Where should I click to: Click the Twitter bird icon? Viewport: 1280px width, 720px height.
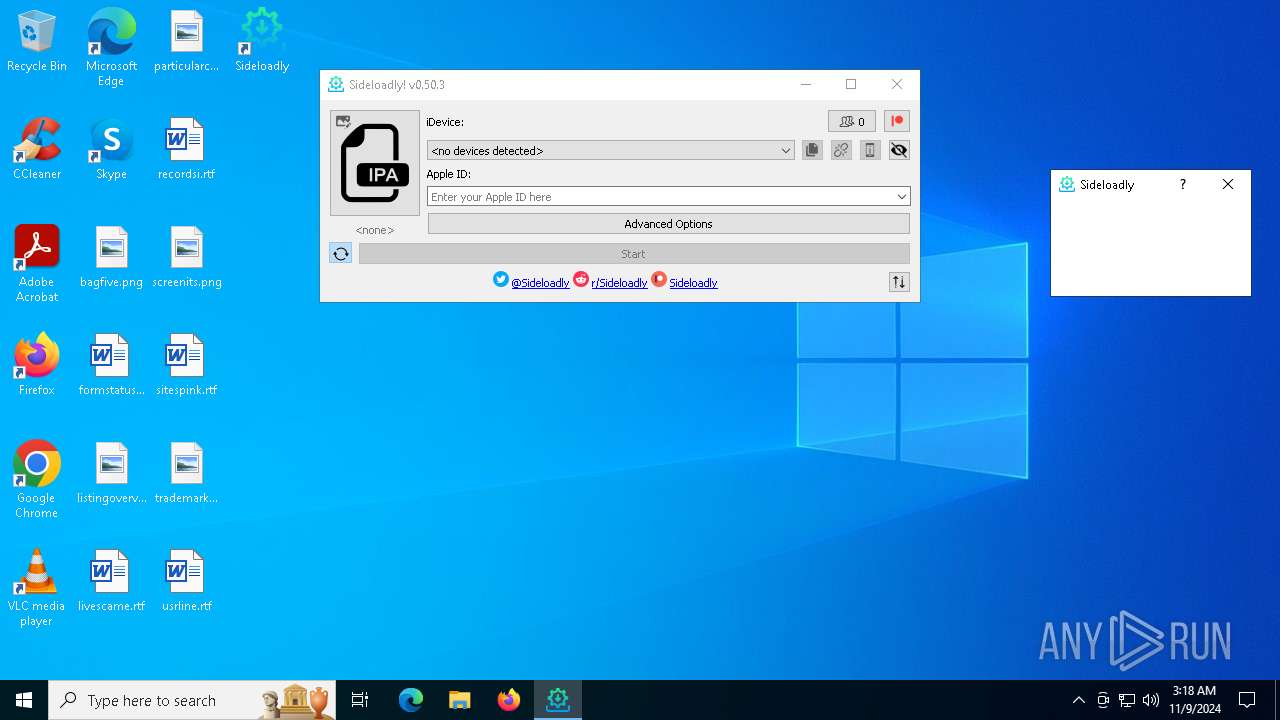(x=501, y=280)
